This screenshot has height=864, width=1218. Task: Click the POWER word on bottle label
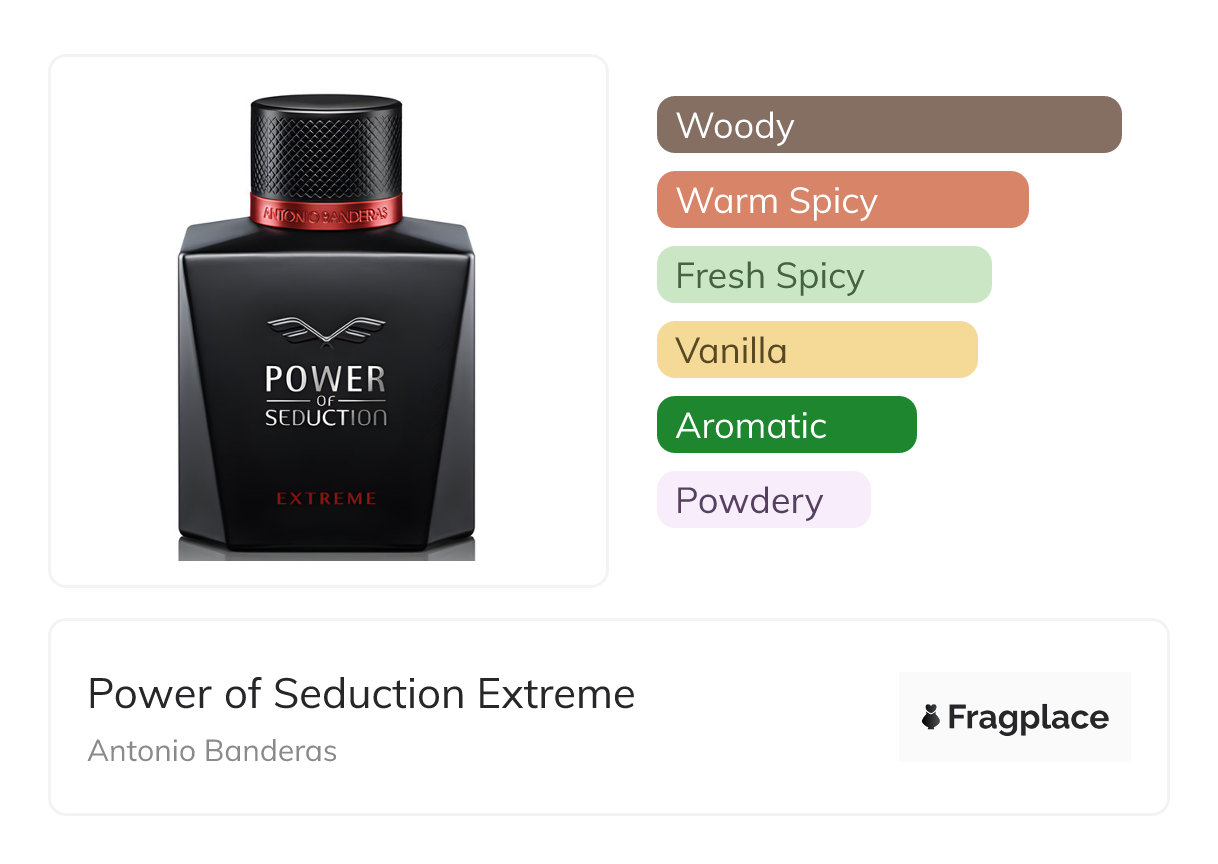tap(325, 380)
